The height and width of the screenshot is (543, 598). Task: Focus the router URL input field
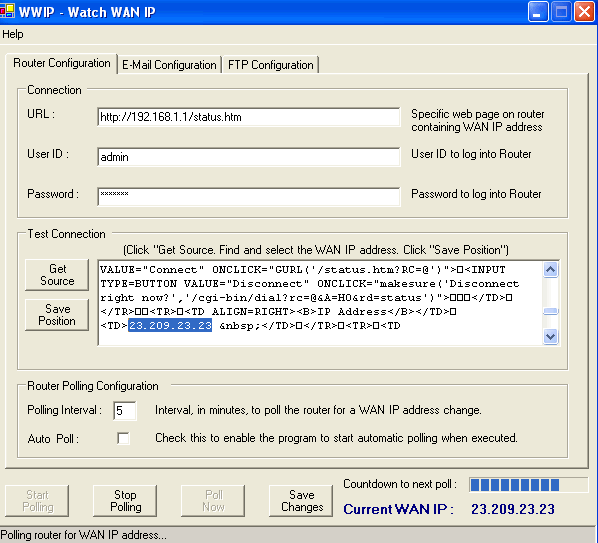(x=249, y=117)
